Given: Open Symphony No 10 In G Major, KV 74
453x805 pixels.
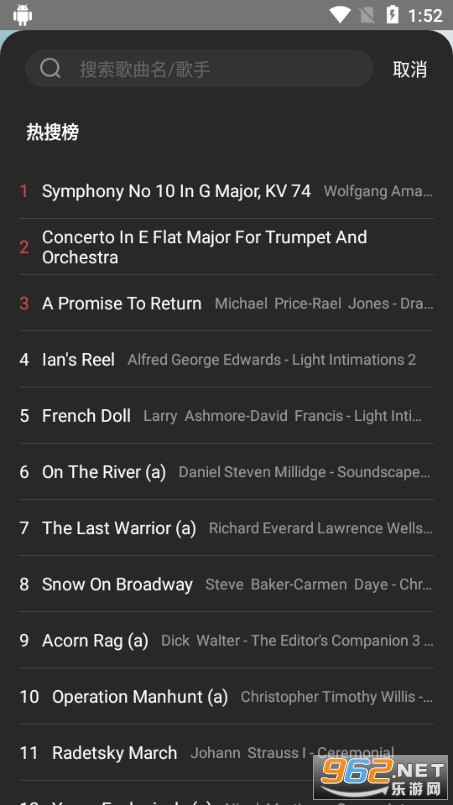Looking at the screenshot, I should (226, 191).
